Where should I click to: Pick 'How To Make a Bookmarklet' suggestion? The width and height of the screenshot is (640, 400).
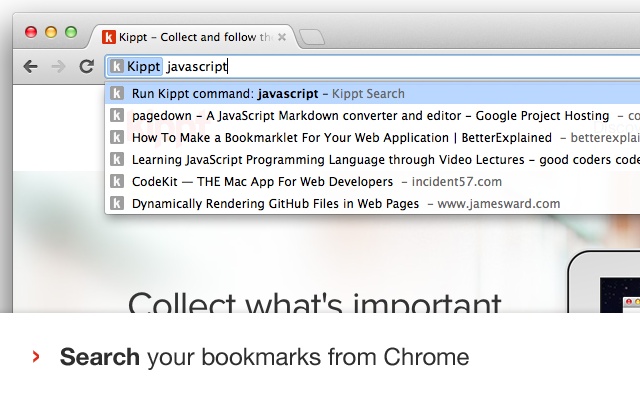pos(372,138)
